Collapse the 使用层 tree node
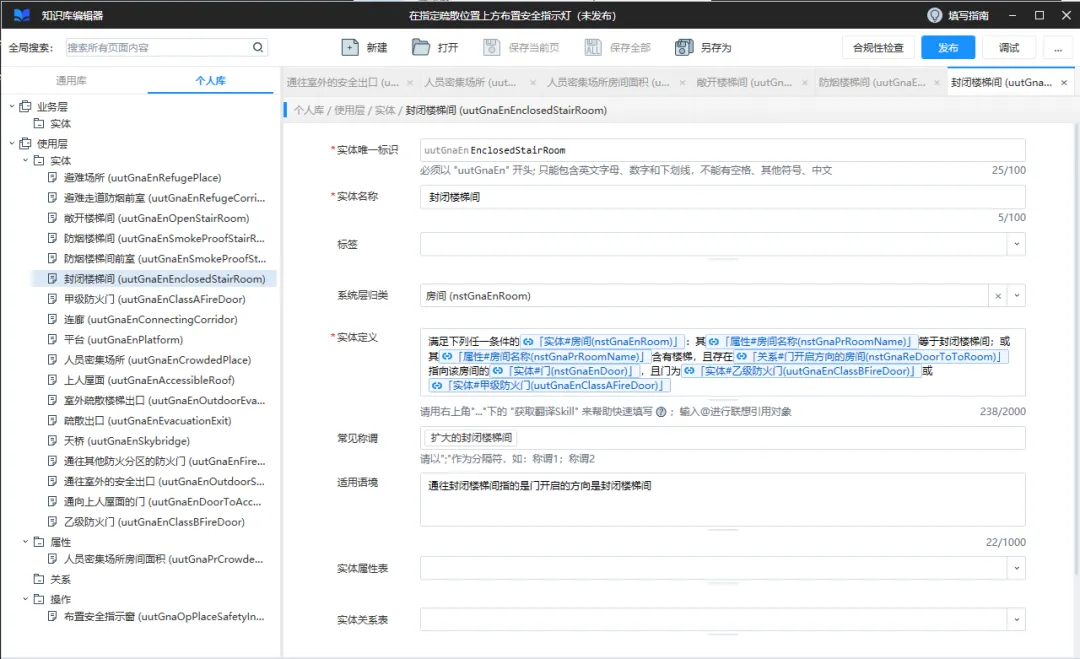Image resolution: width=1080 pixels, height=659 pixels. [12, 143]
